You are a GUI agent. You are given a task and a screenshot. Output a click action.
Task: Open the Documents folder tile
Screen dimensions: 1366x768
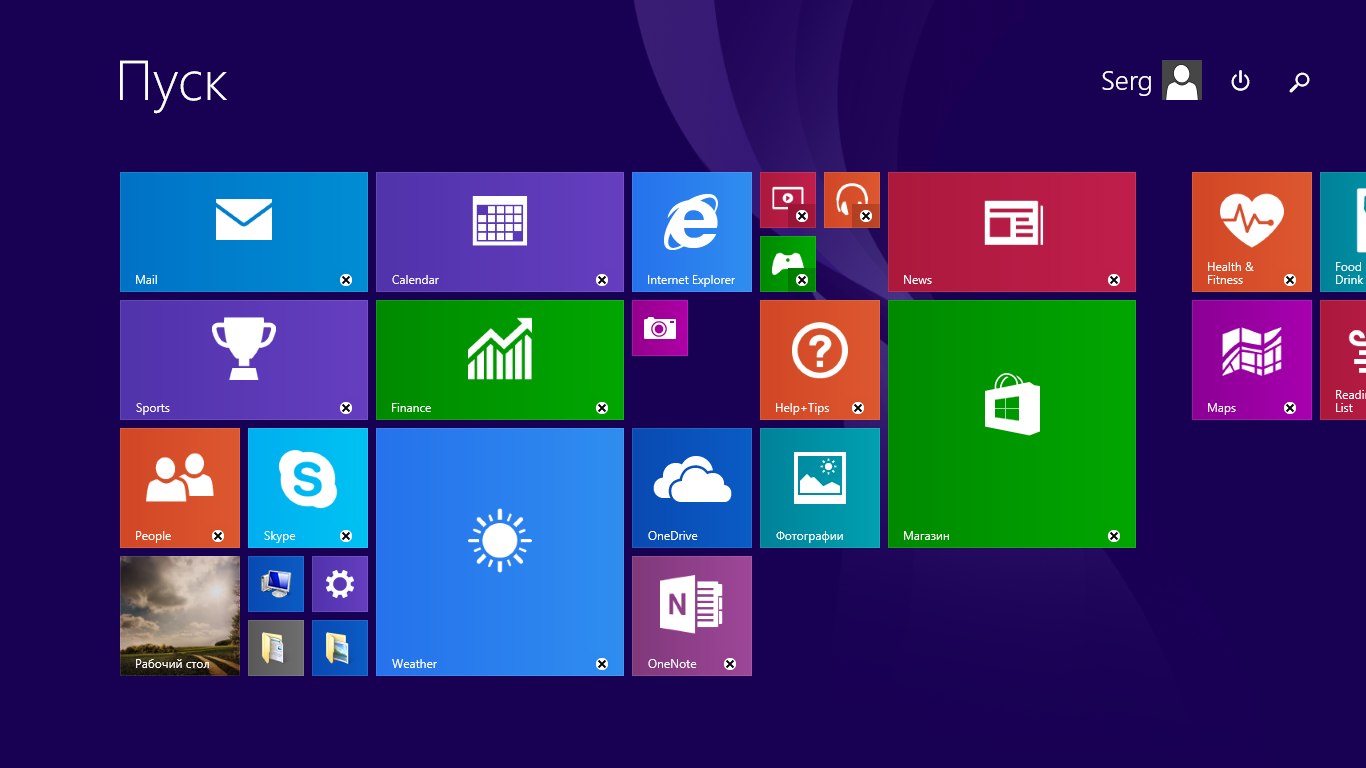276,648
